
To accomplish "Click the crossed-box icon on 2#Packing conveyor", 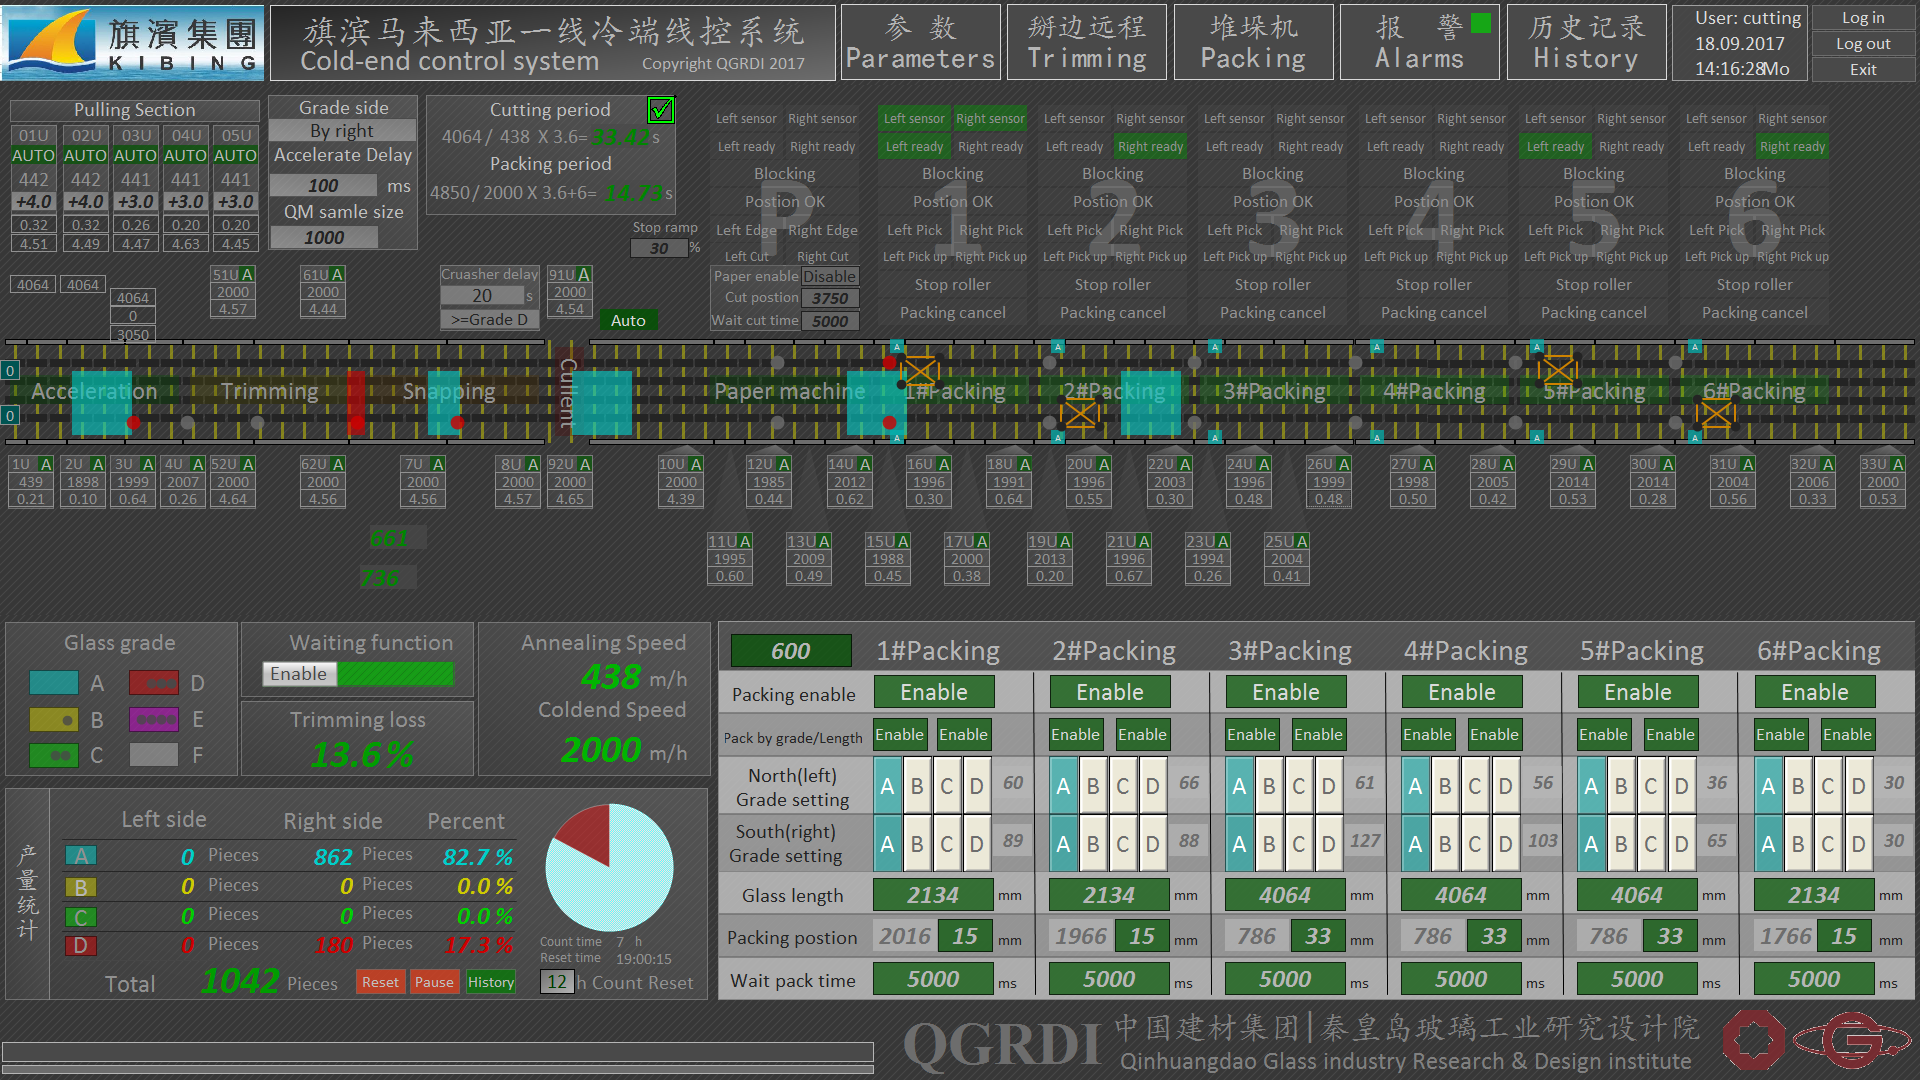I will point(1079,412).
